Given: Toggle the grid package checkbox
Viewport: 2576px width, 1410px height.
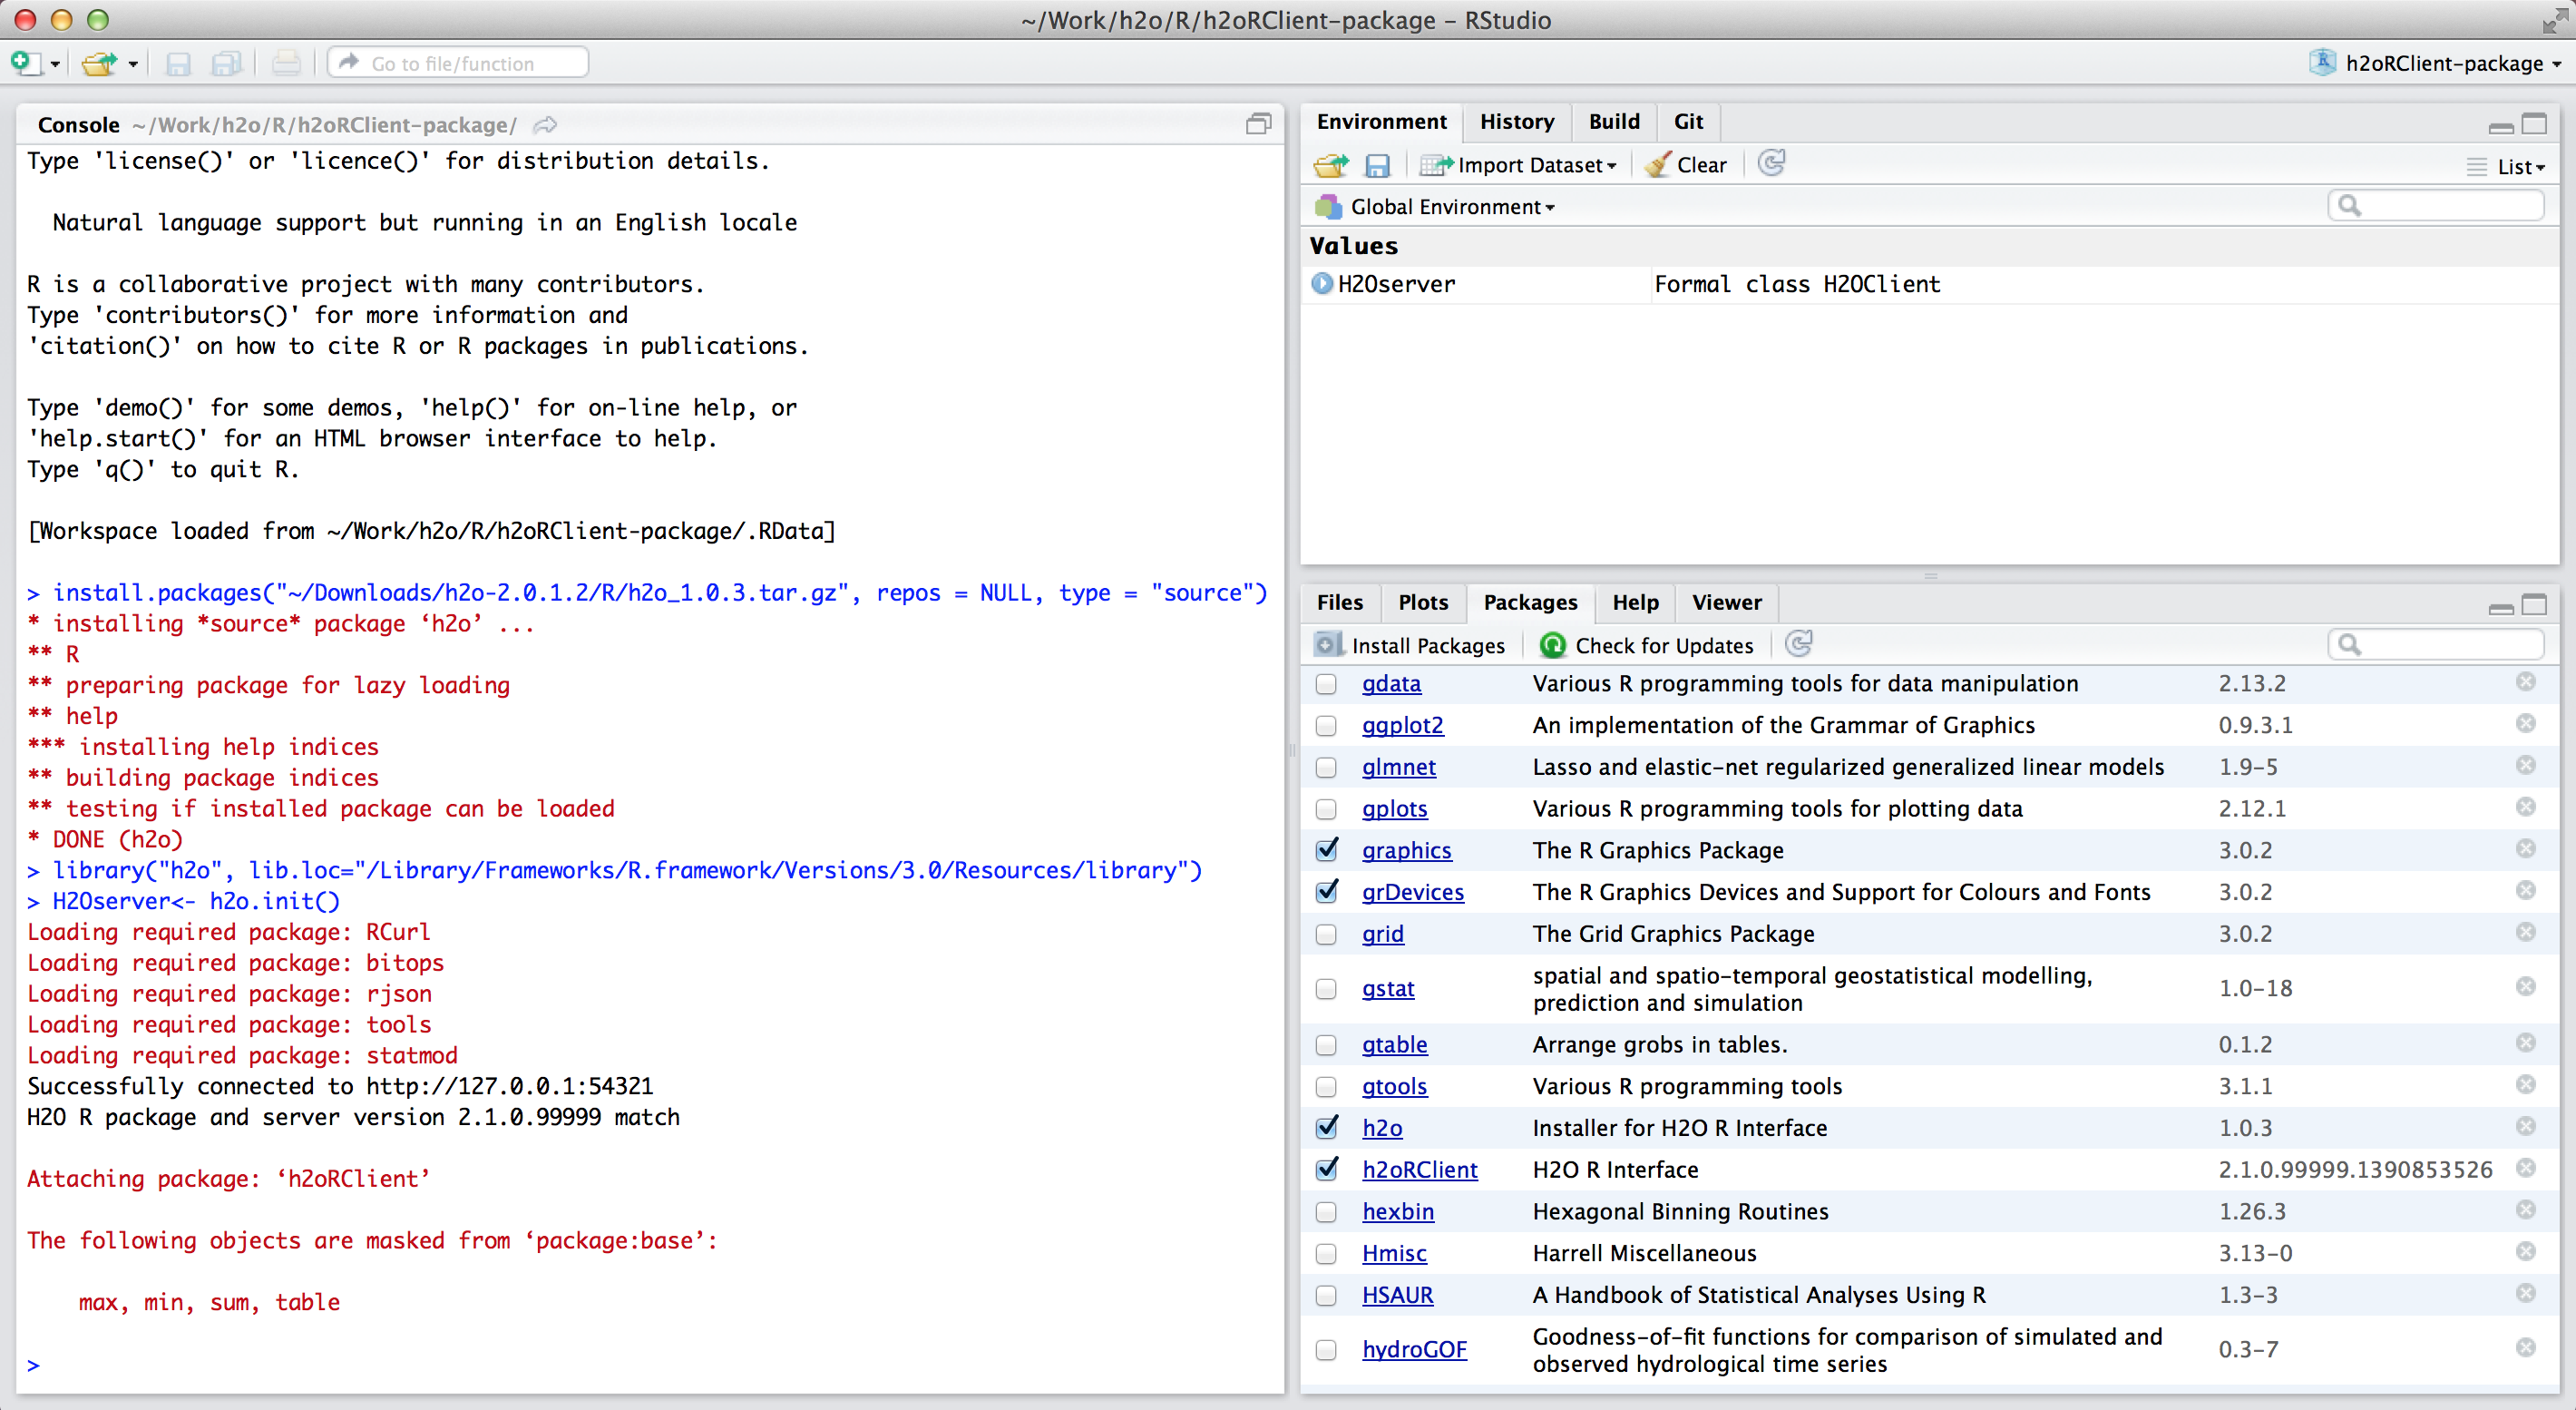Looking at the screenshot, I should 1326,934.
